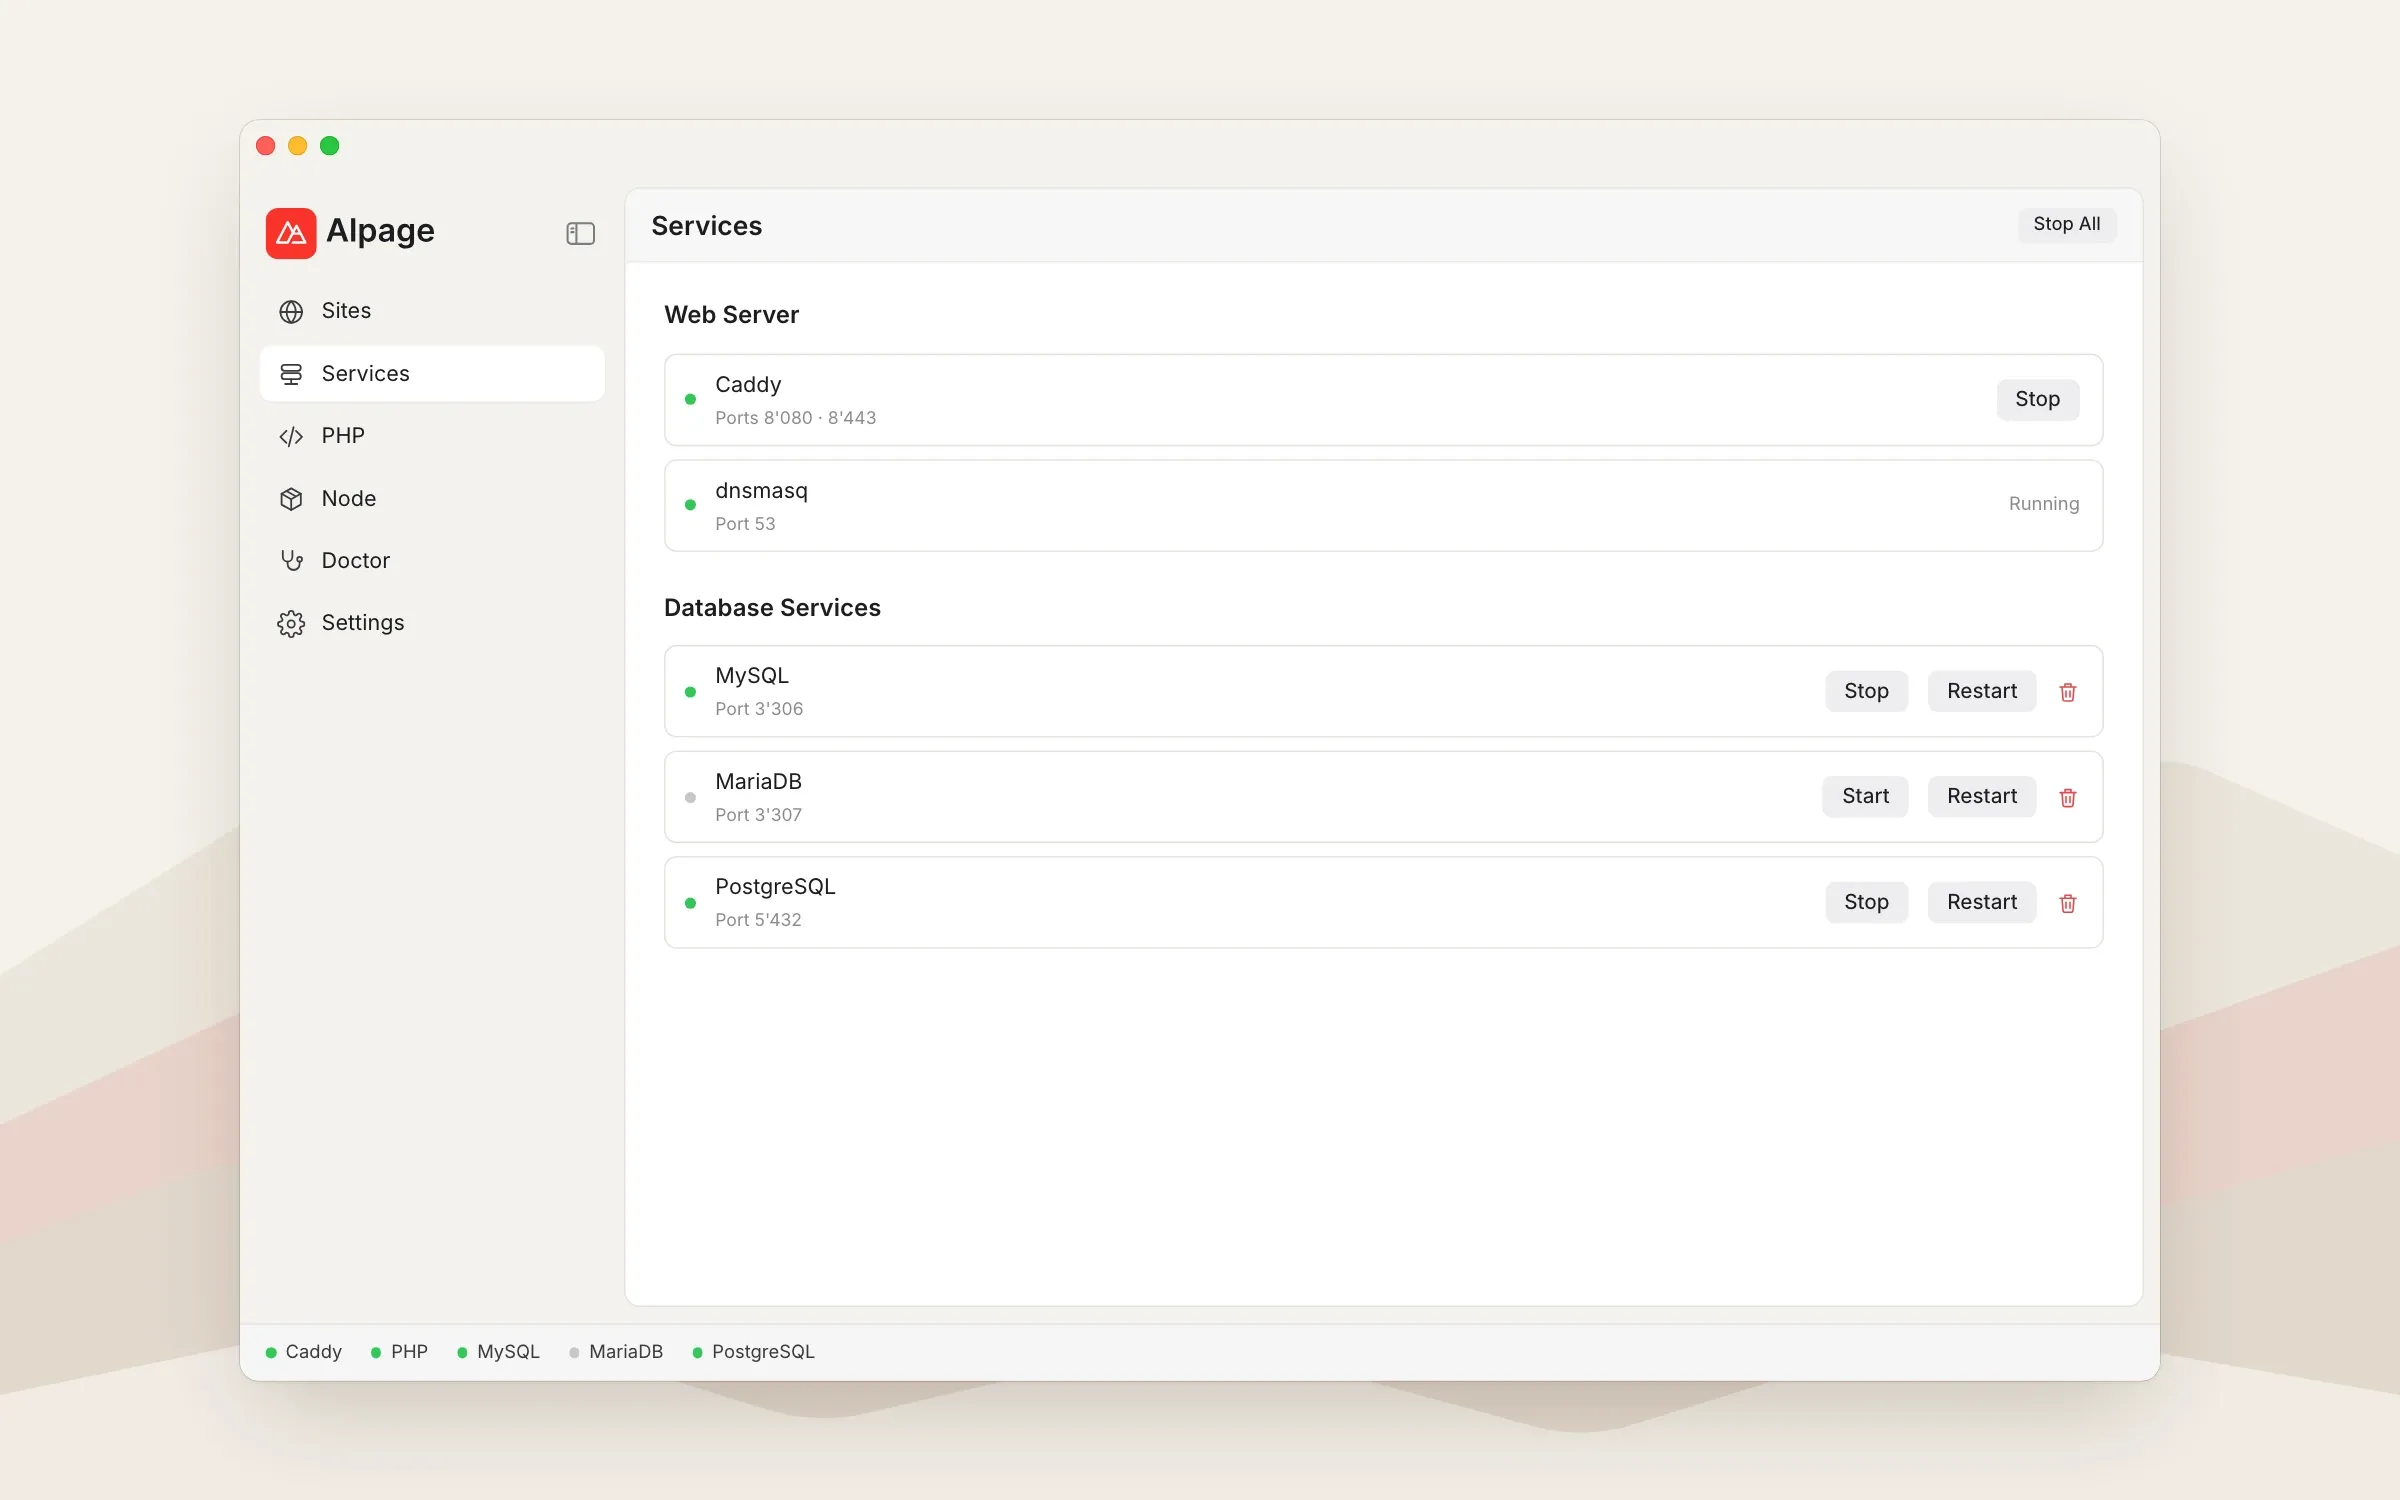The image size is (2400, 1500).
Task: Open the Doctor section
Action: click(432, 560)
